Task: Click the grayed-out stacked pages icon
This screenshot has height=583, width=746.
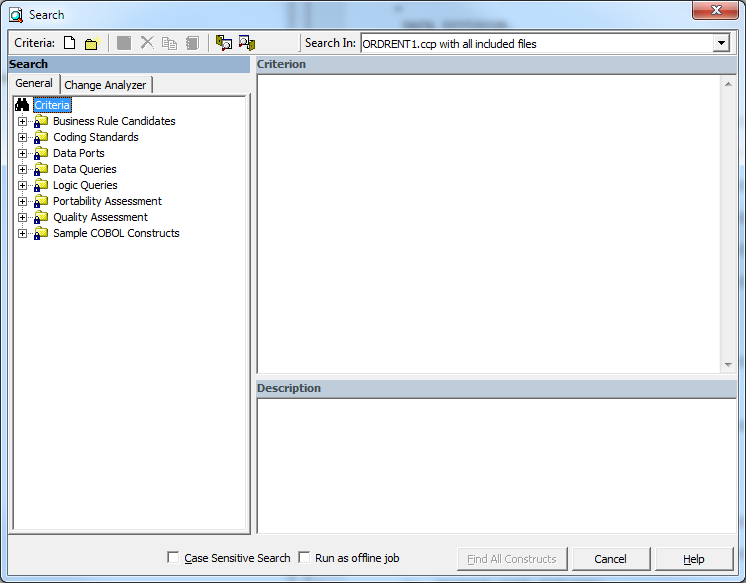Action: tap(192, 43)
